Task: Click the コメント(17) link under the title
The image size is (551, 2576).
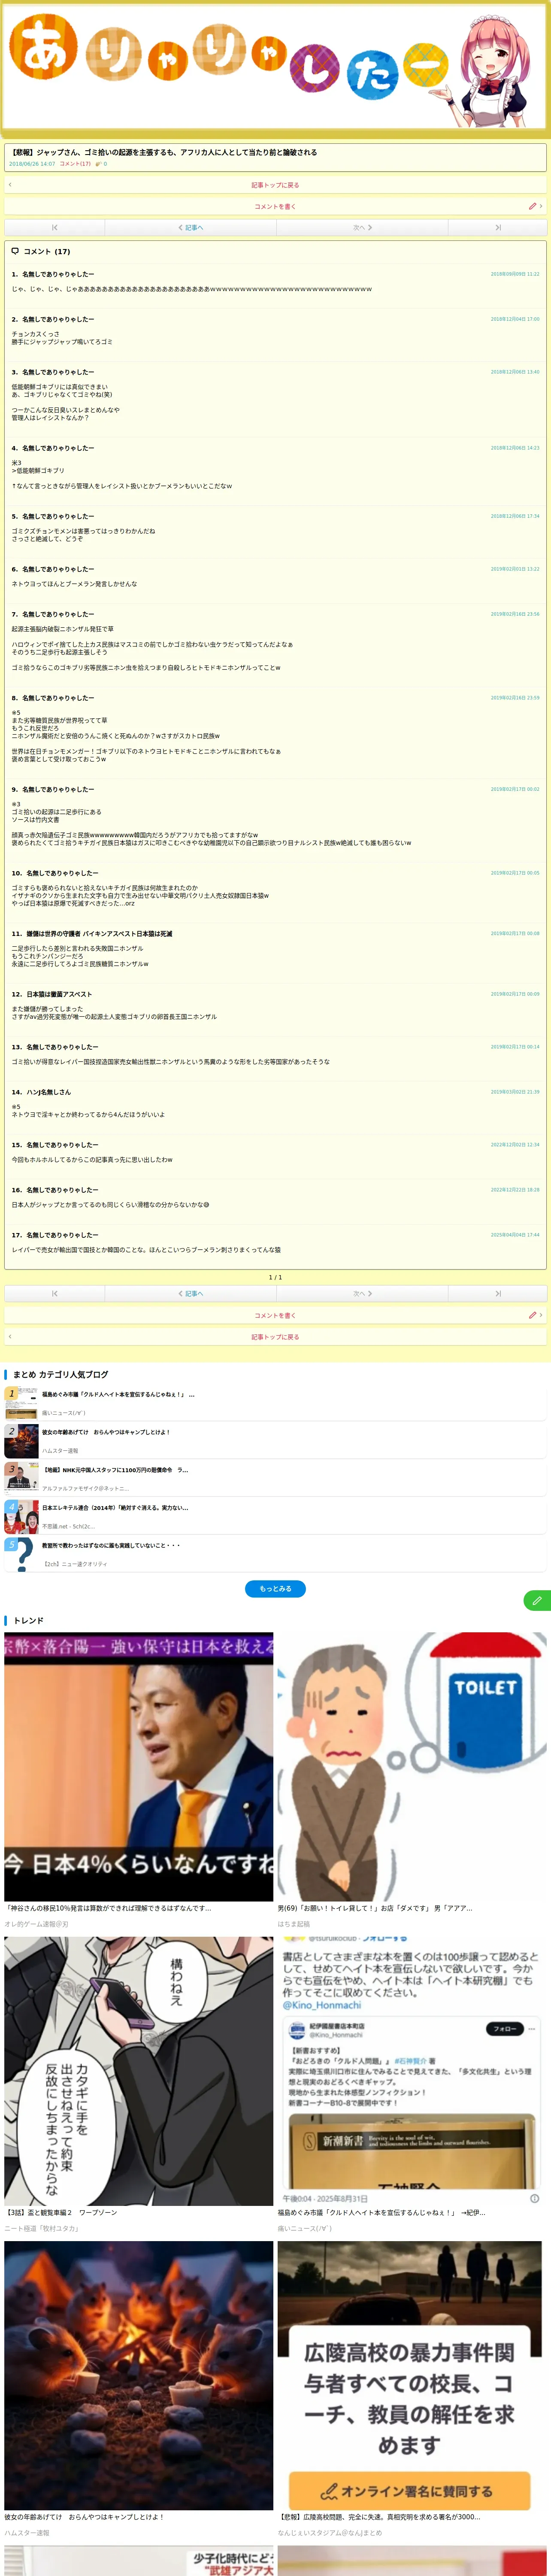Action: coord(75,164)
